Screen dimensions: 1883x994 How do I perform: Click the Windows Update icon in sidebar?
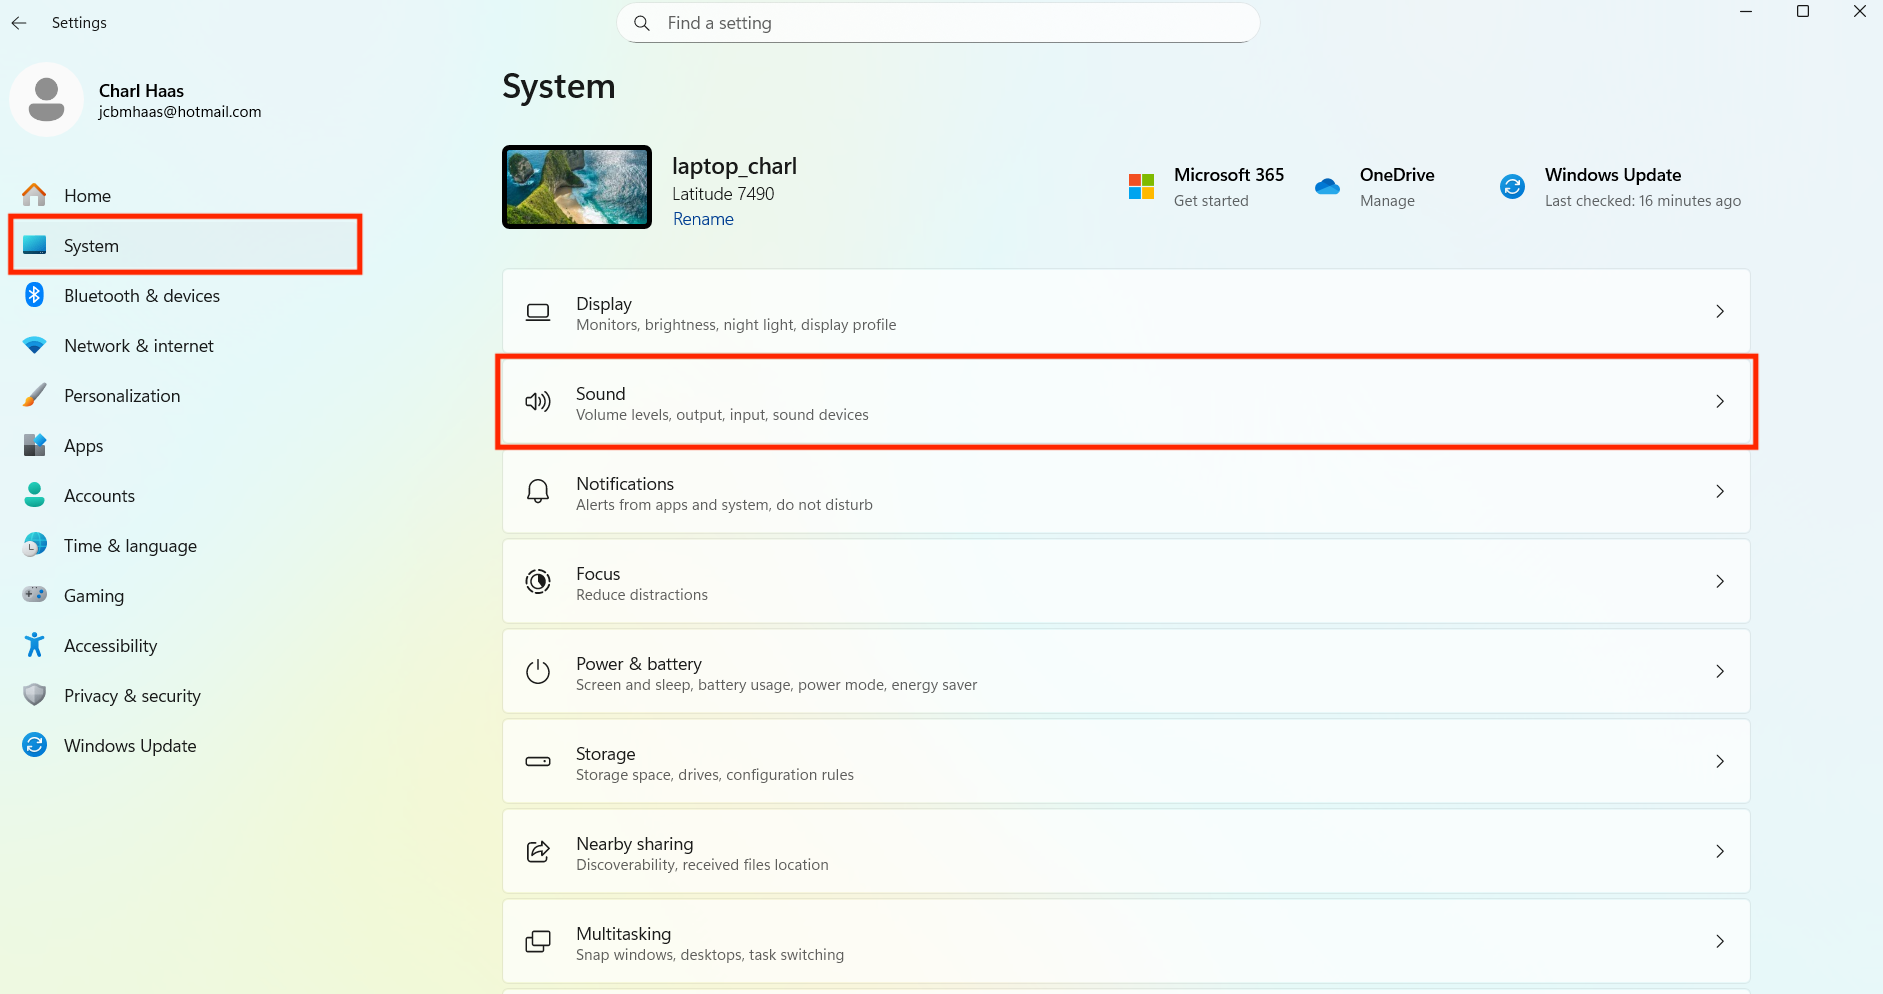click(x=34, y=745)
